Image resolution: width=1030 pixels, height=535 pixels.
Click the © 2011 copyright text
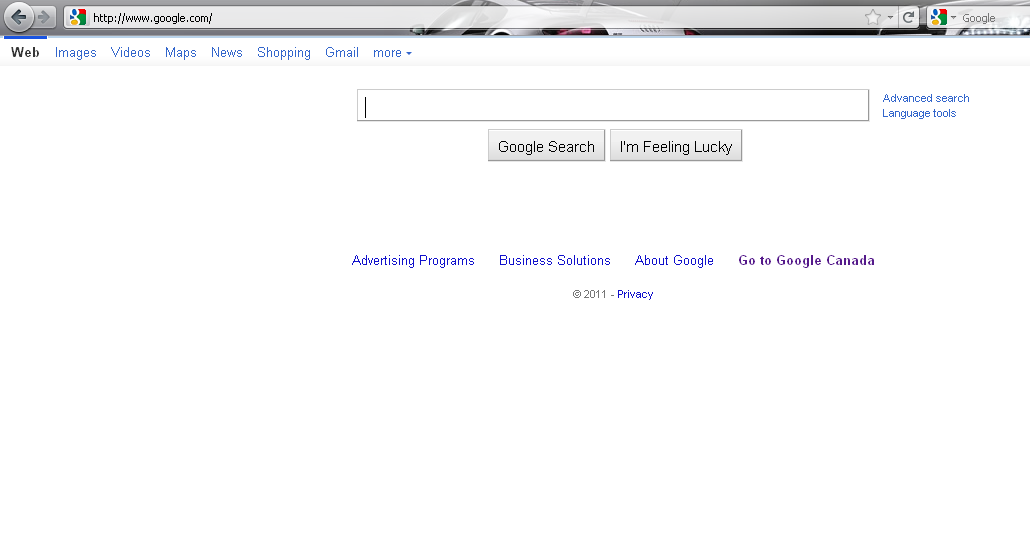[x=589, y=294]
